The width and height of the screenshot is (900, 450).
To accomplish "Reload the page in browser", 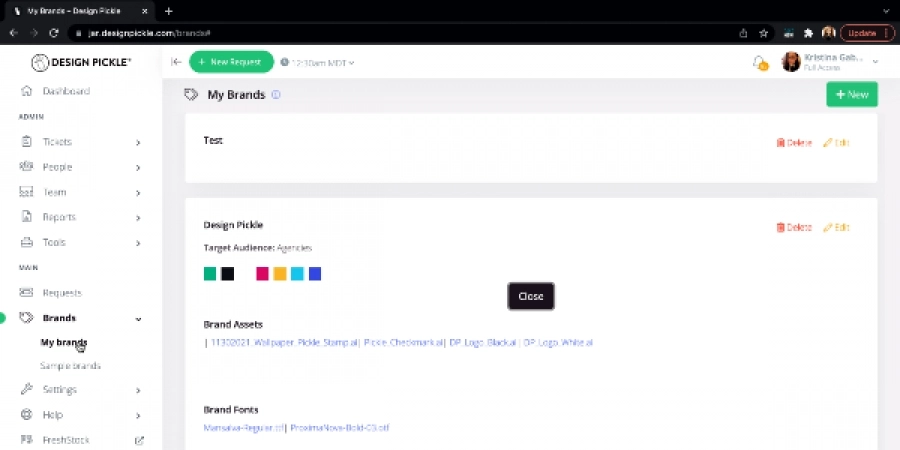I will pyautogui.click(x=54, y=33).
